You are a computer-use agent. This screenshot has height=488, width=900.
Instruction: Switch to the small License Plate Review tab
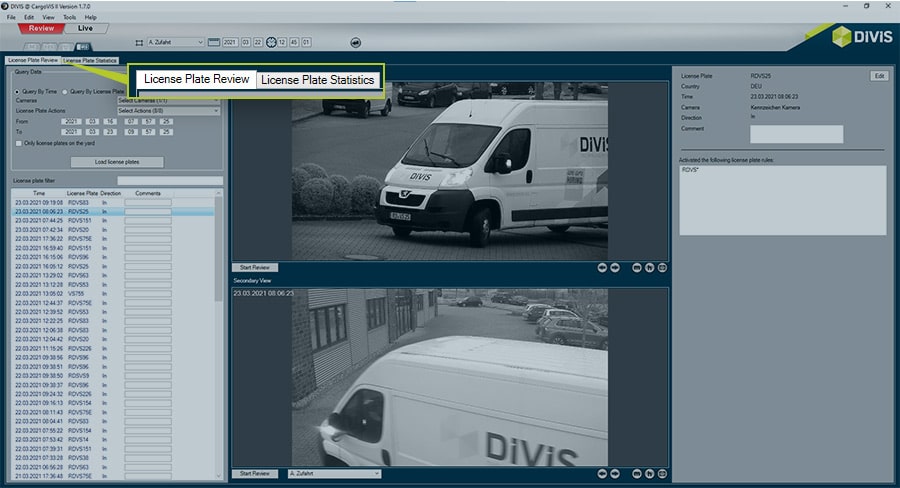point(33,60)
